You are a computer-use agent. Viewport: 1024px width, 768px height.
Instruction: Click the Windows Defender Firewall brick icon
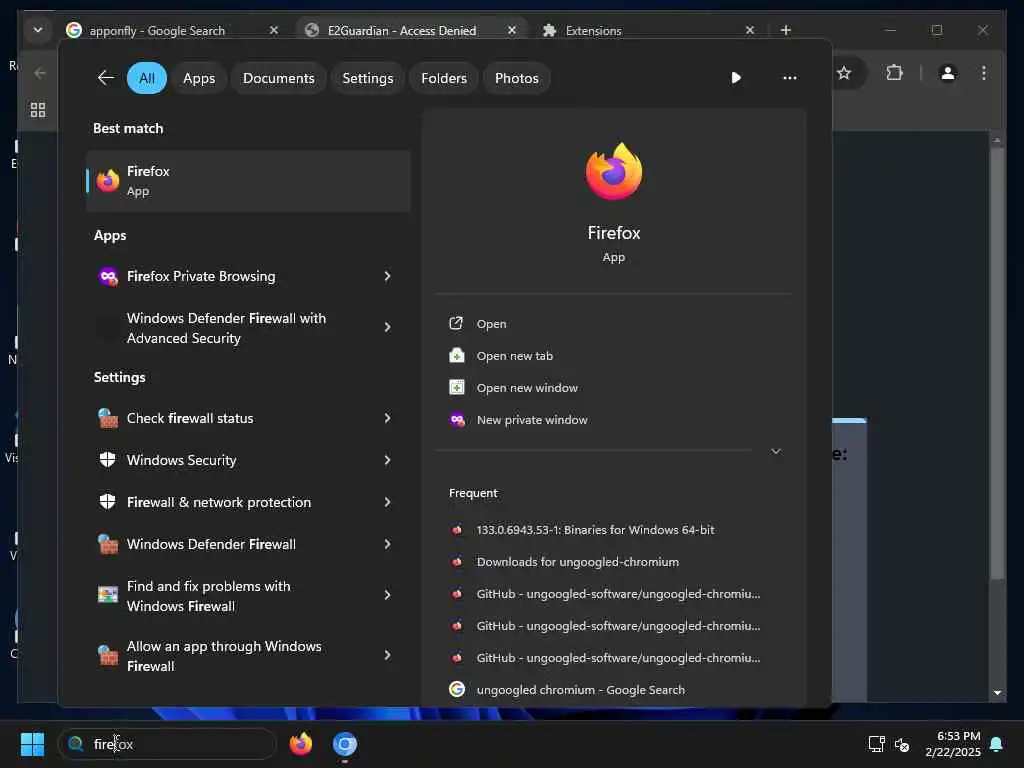tap(108, 544)
